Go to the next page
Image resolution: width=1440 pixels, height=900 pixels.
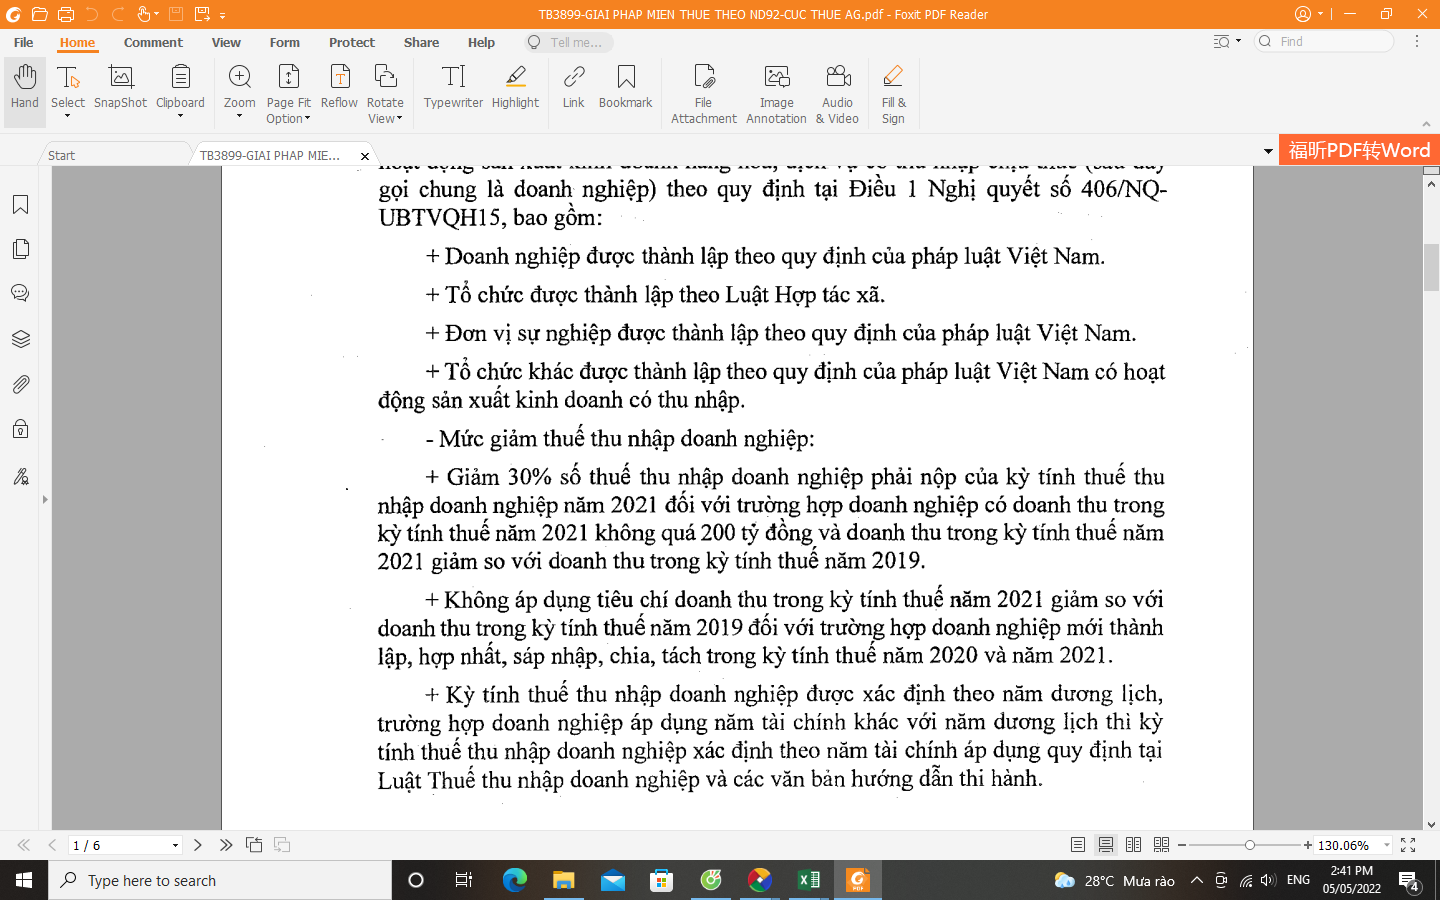click(x=197, y=845)
